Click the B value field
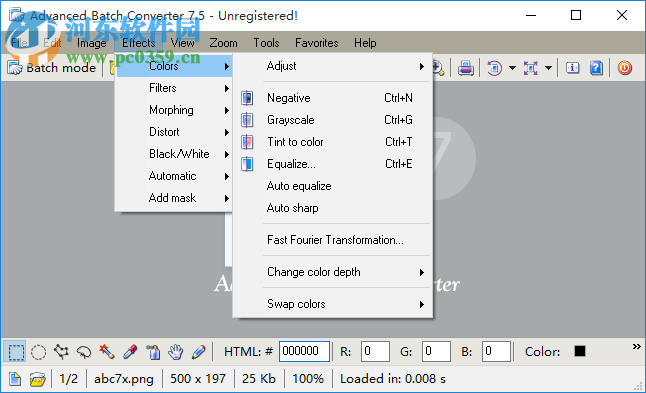Screen dimensions: 646x393 point(496,351)
